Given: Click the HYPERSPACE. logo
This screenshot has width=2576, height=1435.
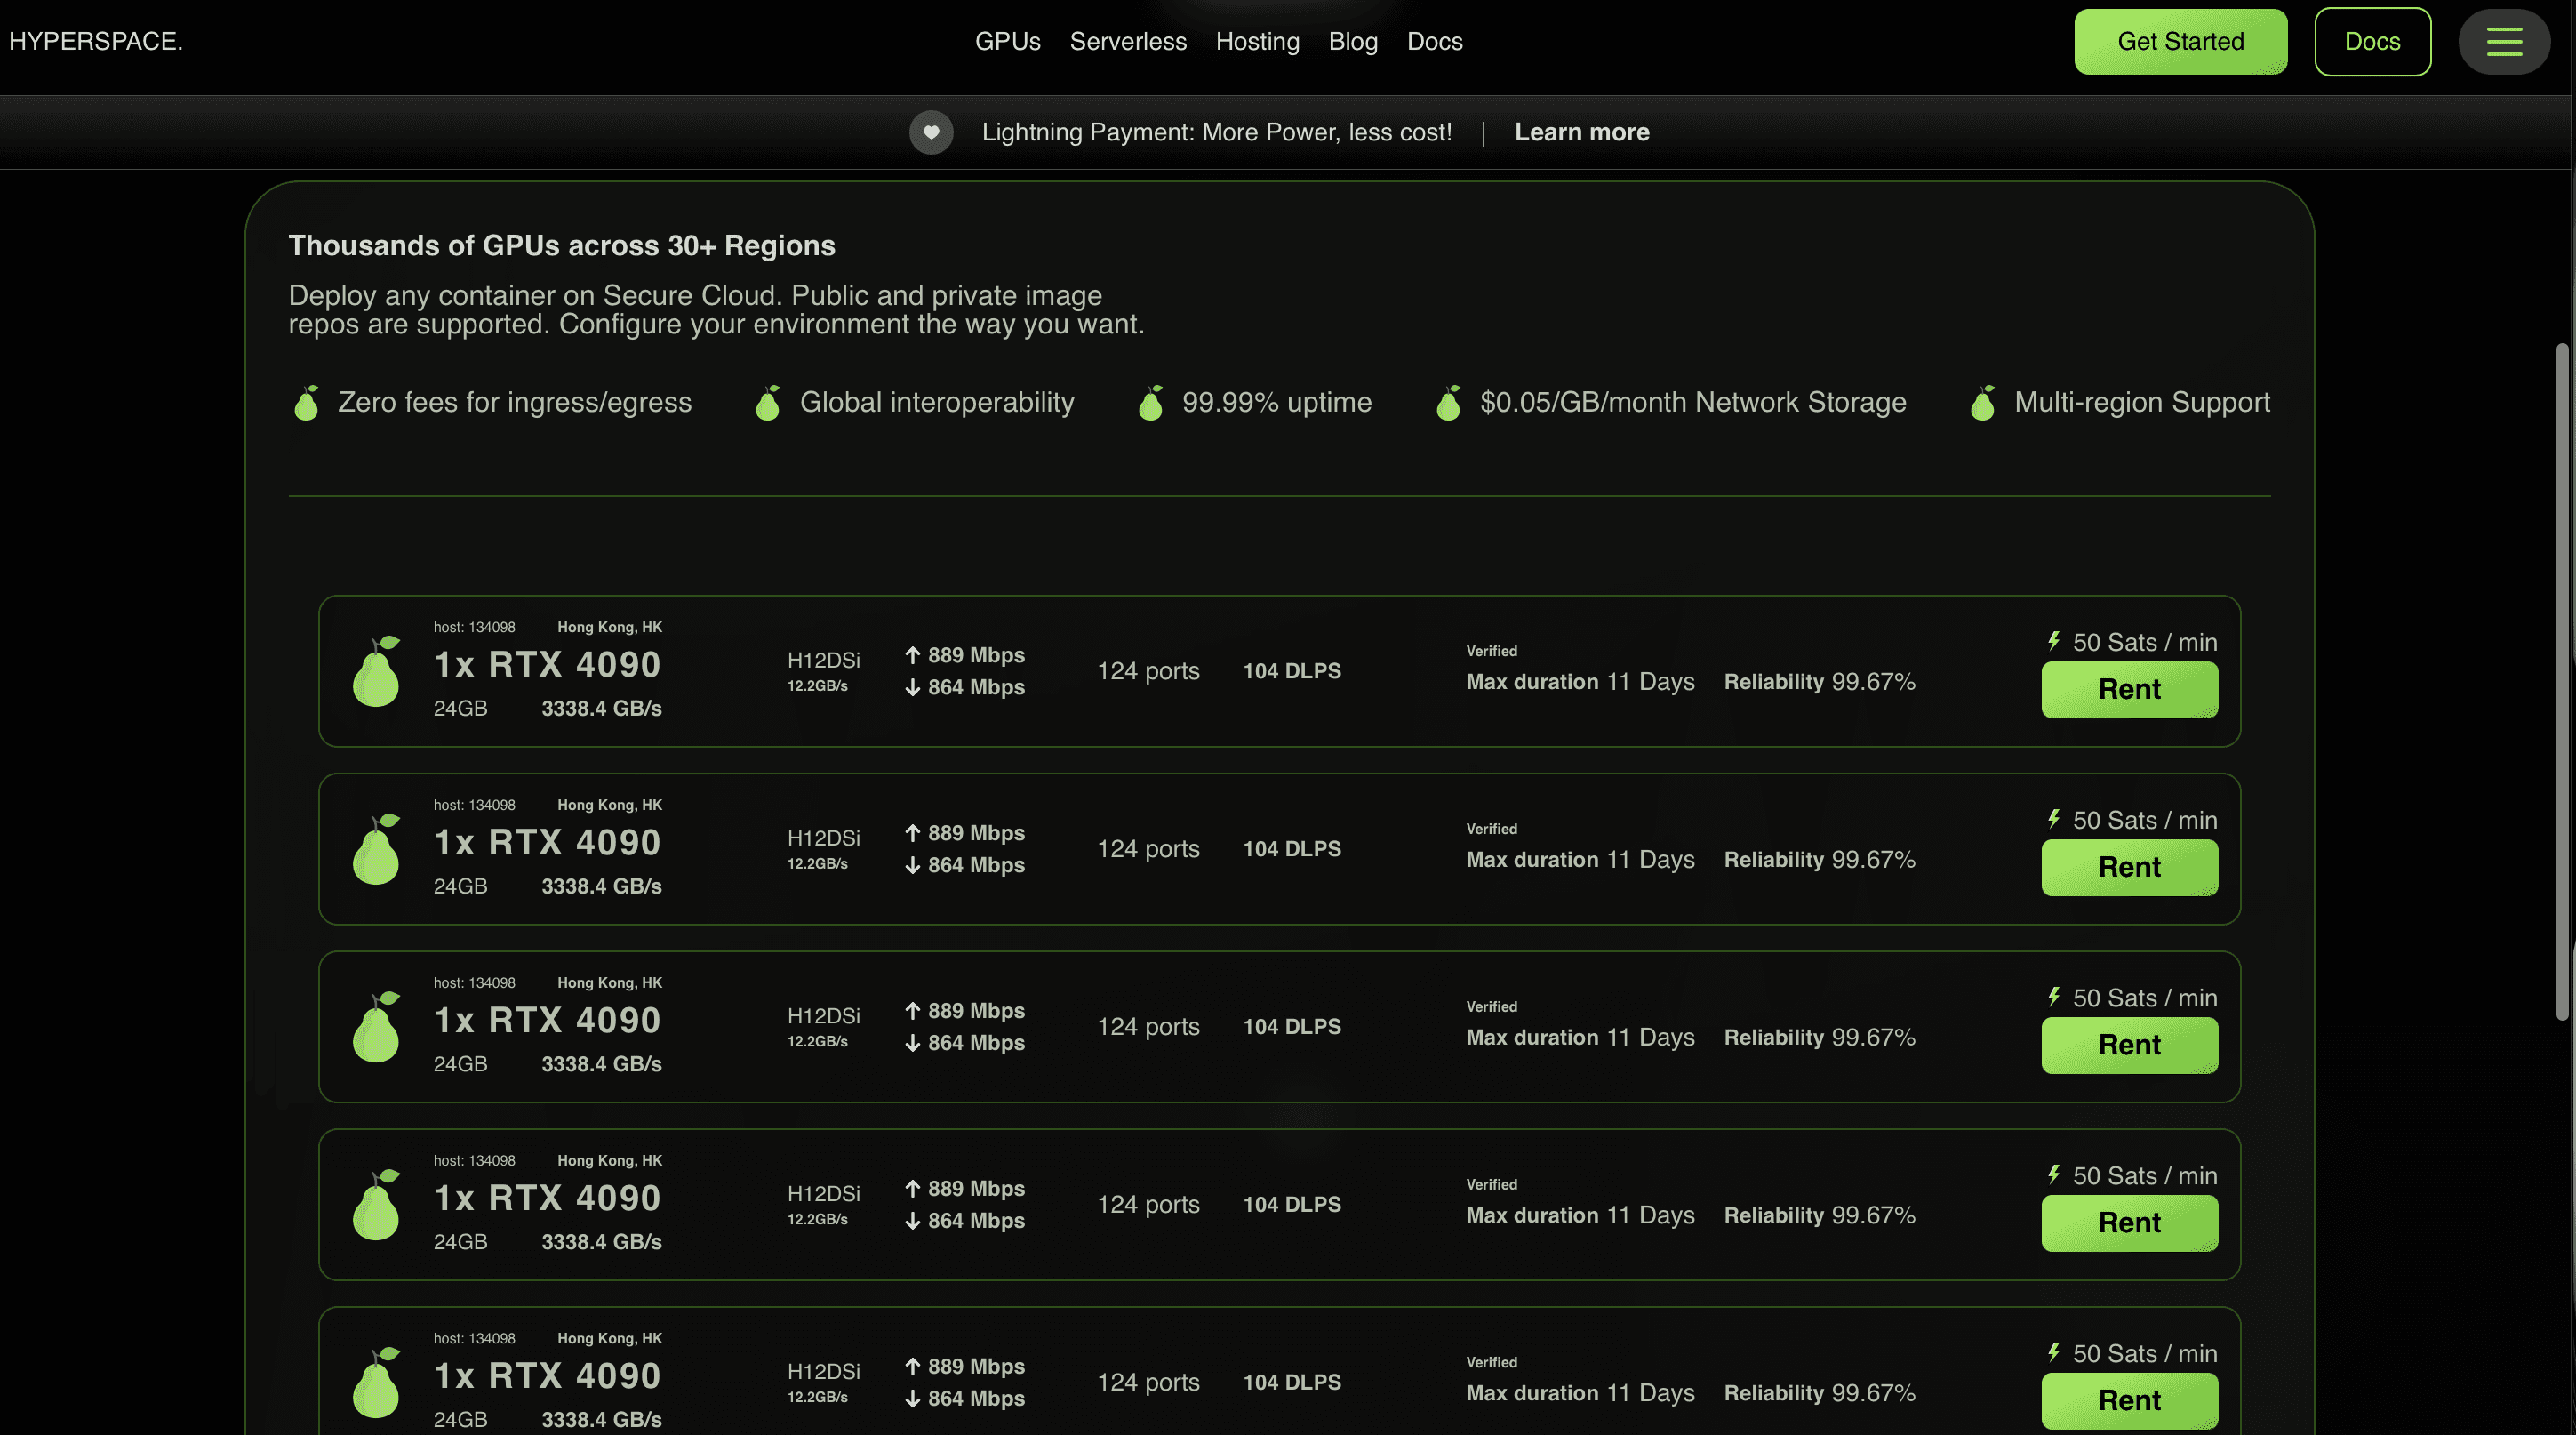Looking at the screenshot, I should click(x=96, y=42).
